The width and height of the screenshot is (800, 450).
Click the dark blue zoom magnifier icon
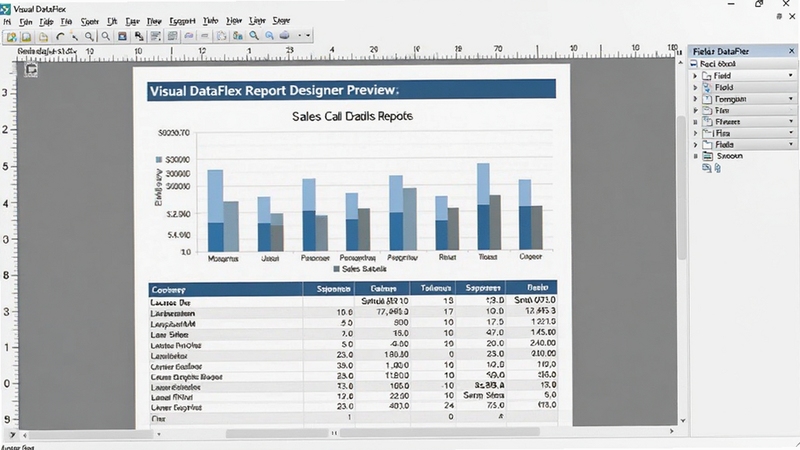pyautogui.click(x=254, y=36)
